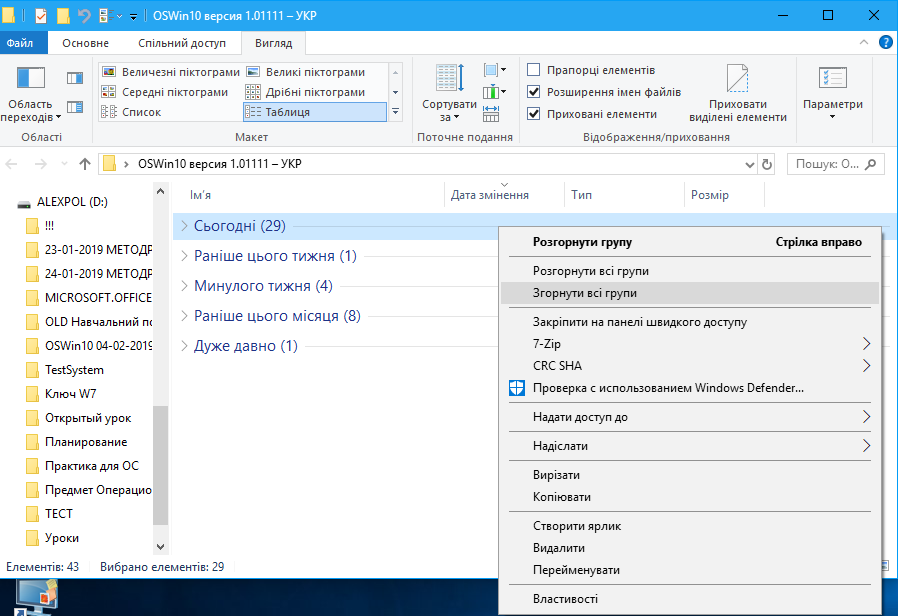The height and width of the screenshot is (616, 898).
Task: Click the desktop computer icon in taskbar area
Action: coord(37,597)
